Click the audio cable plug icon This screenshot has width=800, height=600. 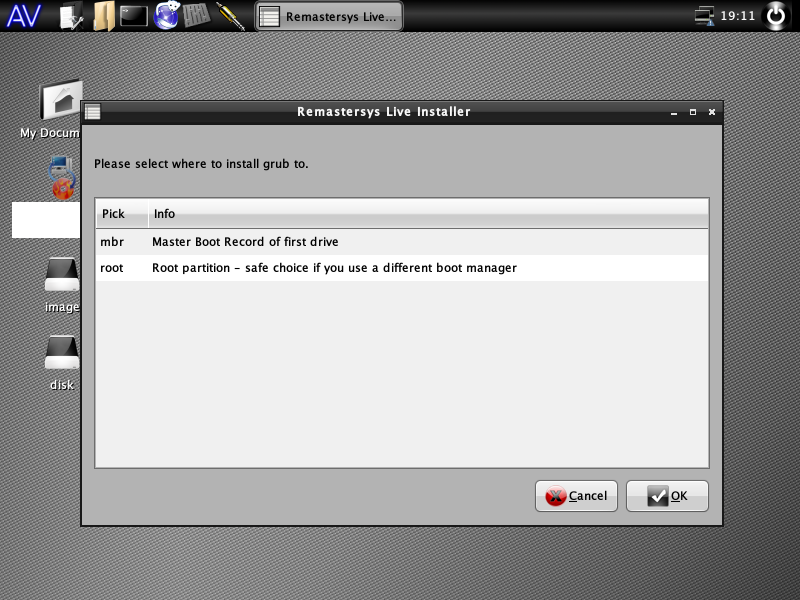coord(231,16)
